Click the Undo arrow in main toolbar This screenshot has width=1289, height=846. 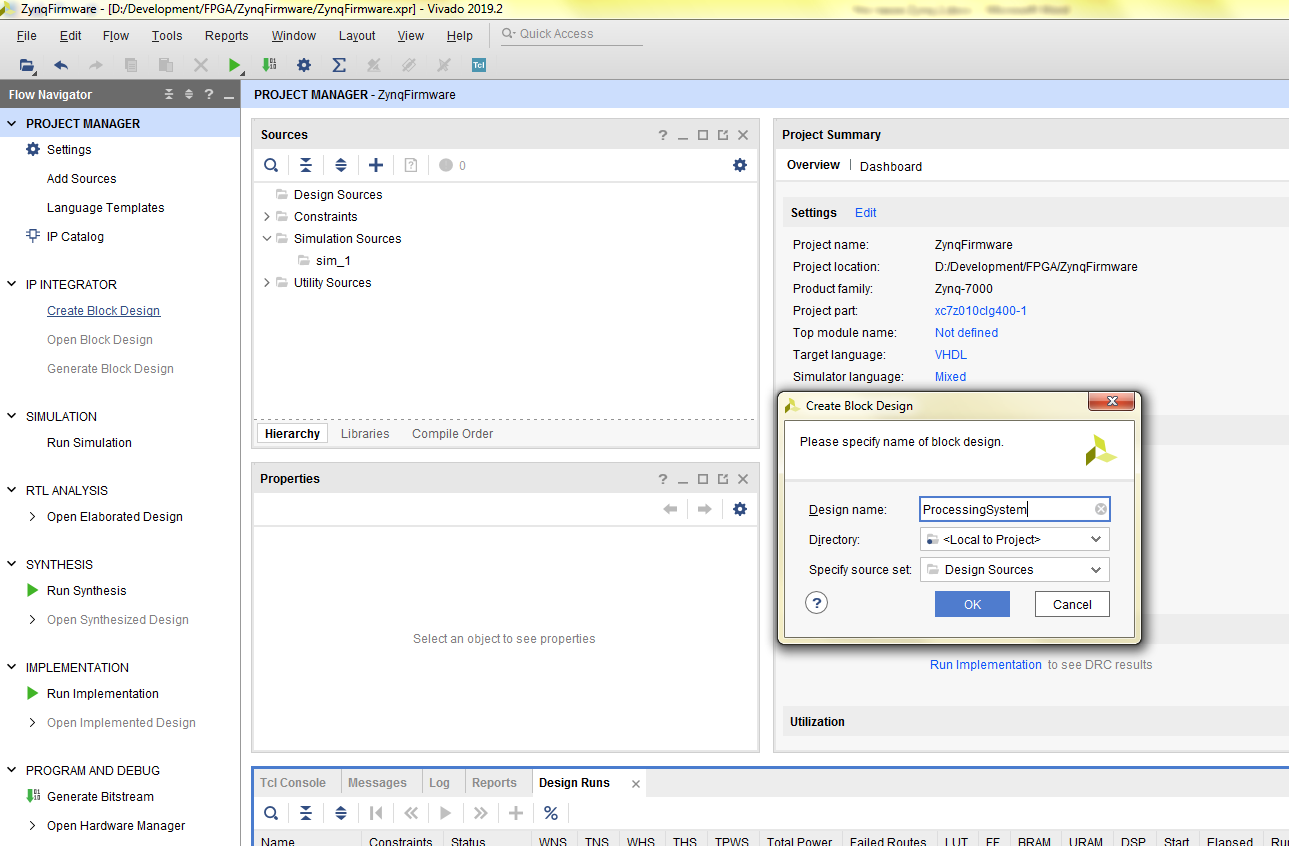tap(61, 65)
